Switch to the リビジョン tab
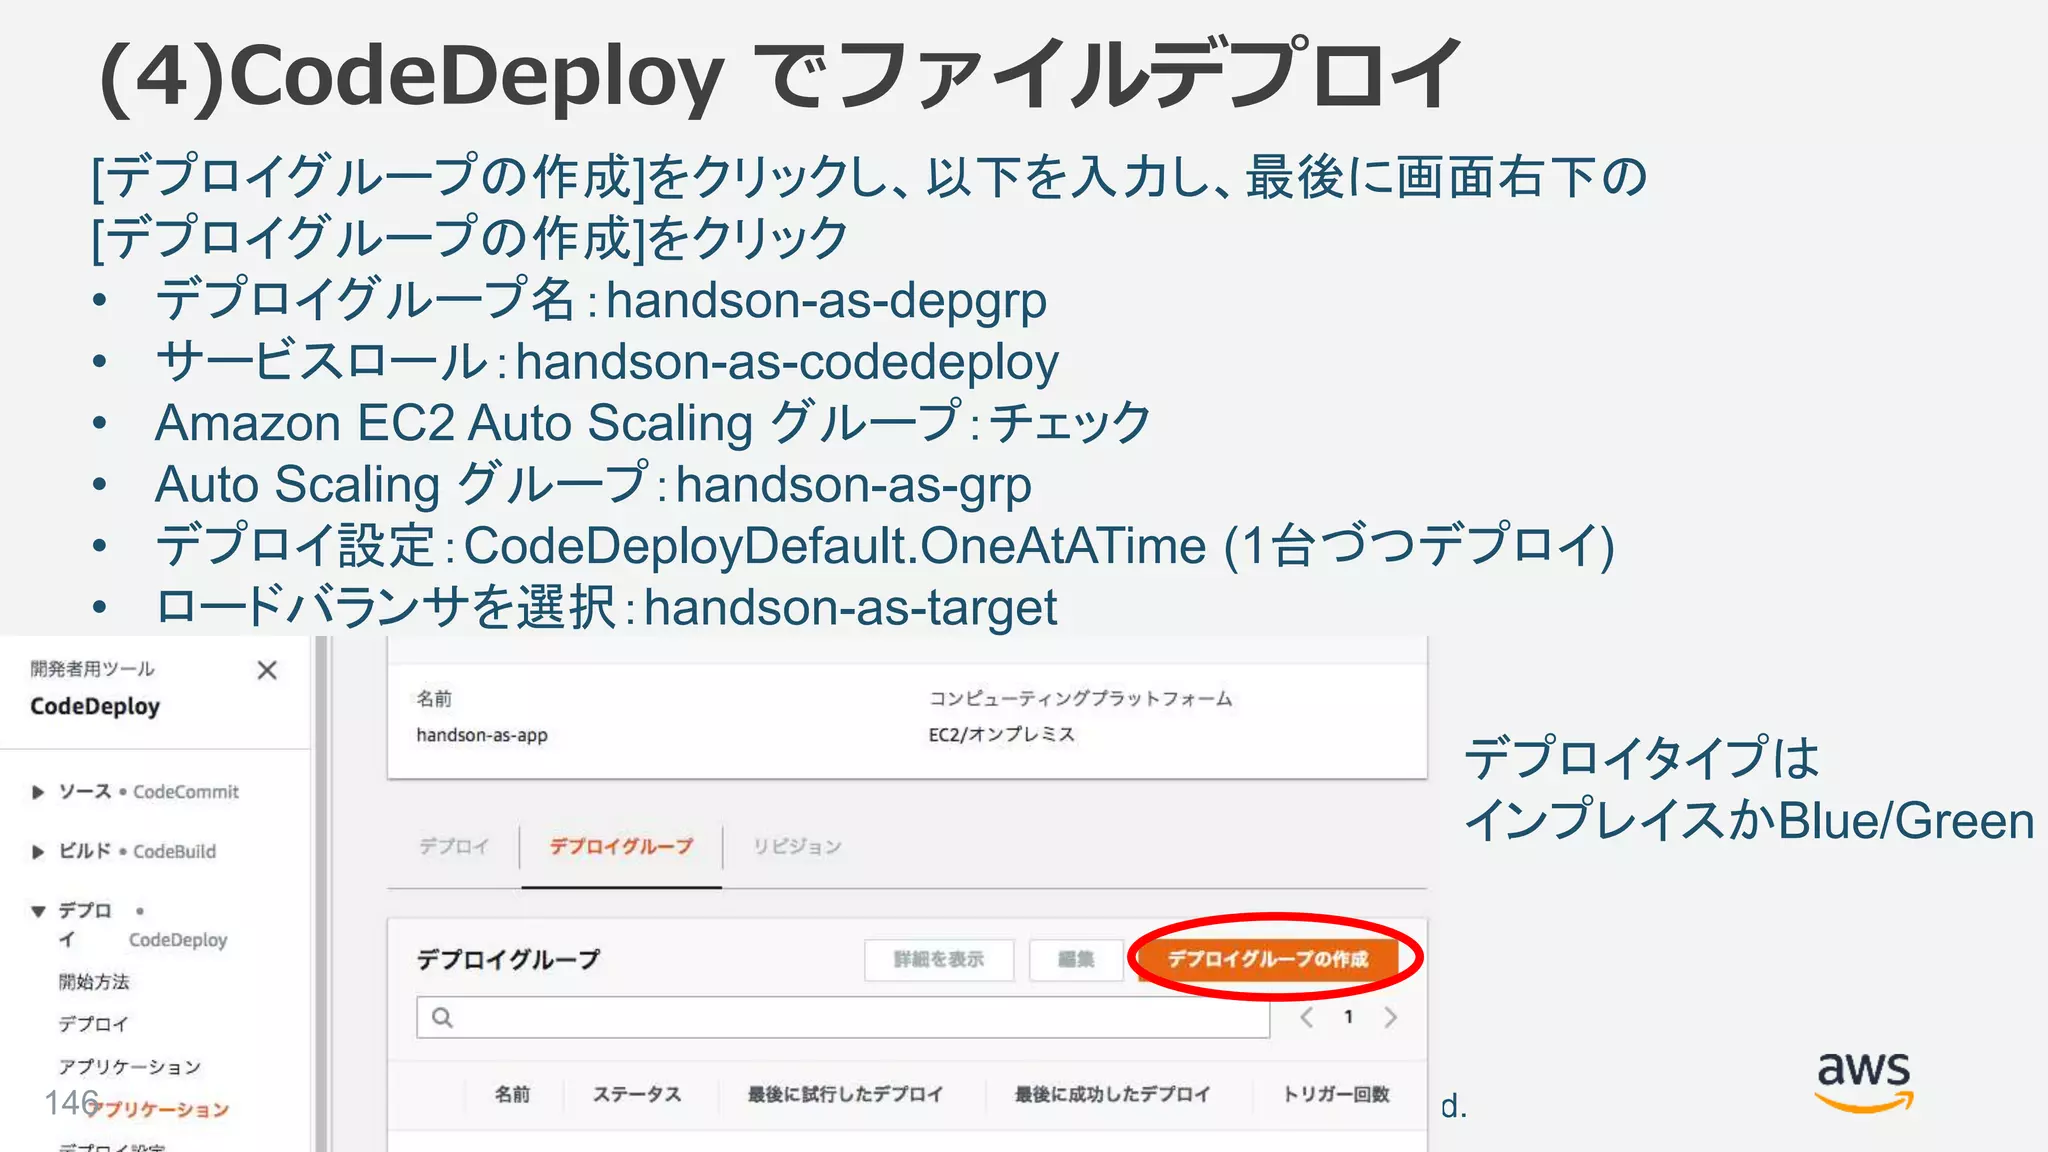The image size is (2048, 1152). pyautogui.click(x=797, y=846)
